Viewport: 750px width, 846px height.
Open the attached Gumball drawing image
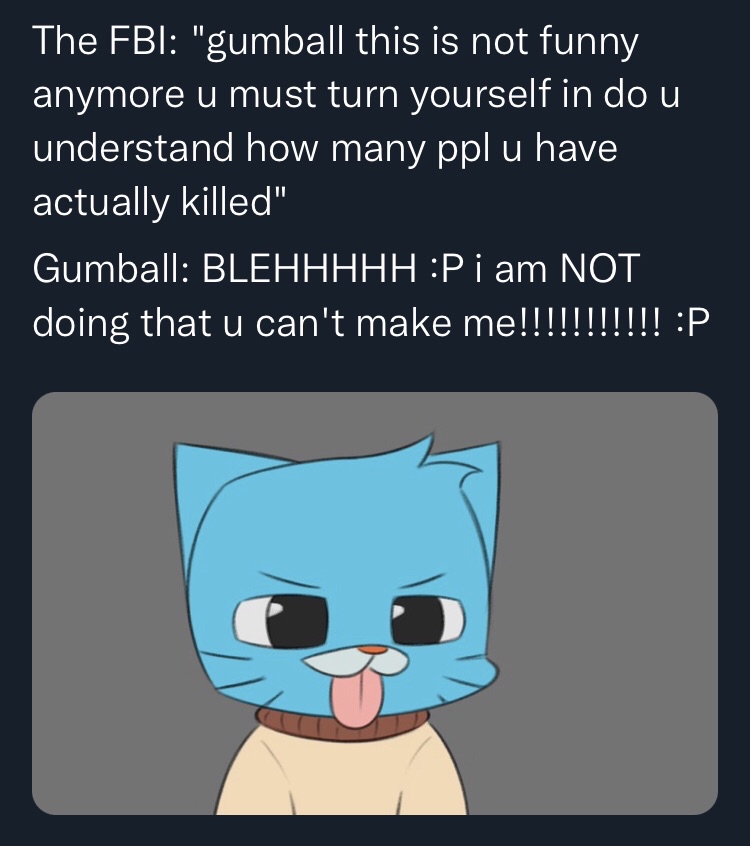coord(375,602)
